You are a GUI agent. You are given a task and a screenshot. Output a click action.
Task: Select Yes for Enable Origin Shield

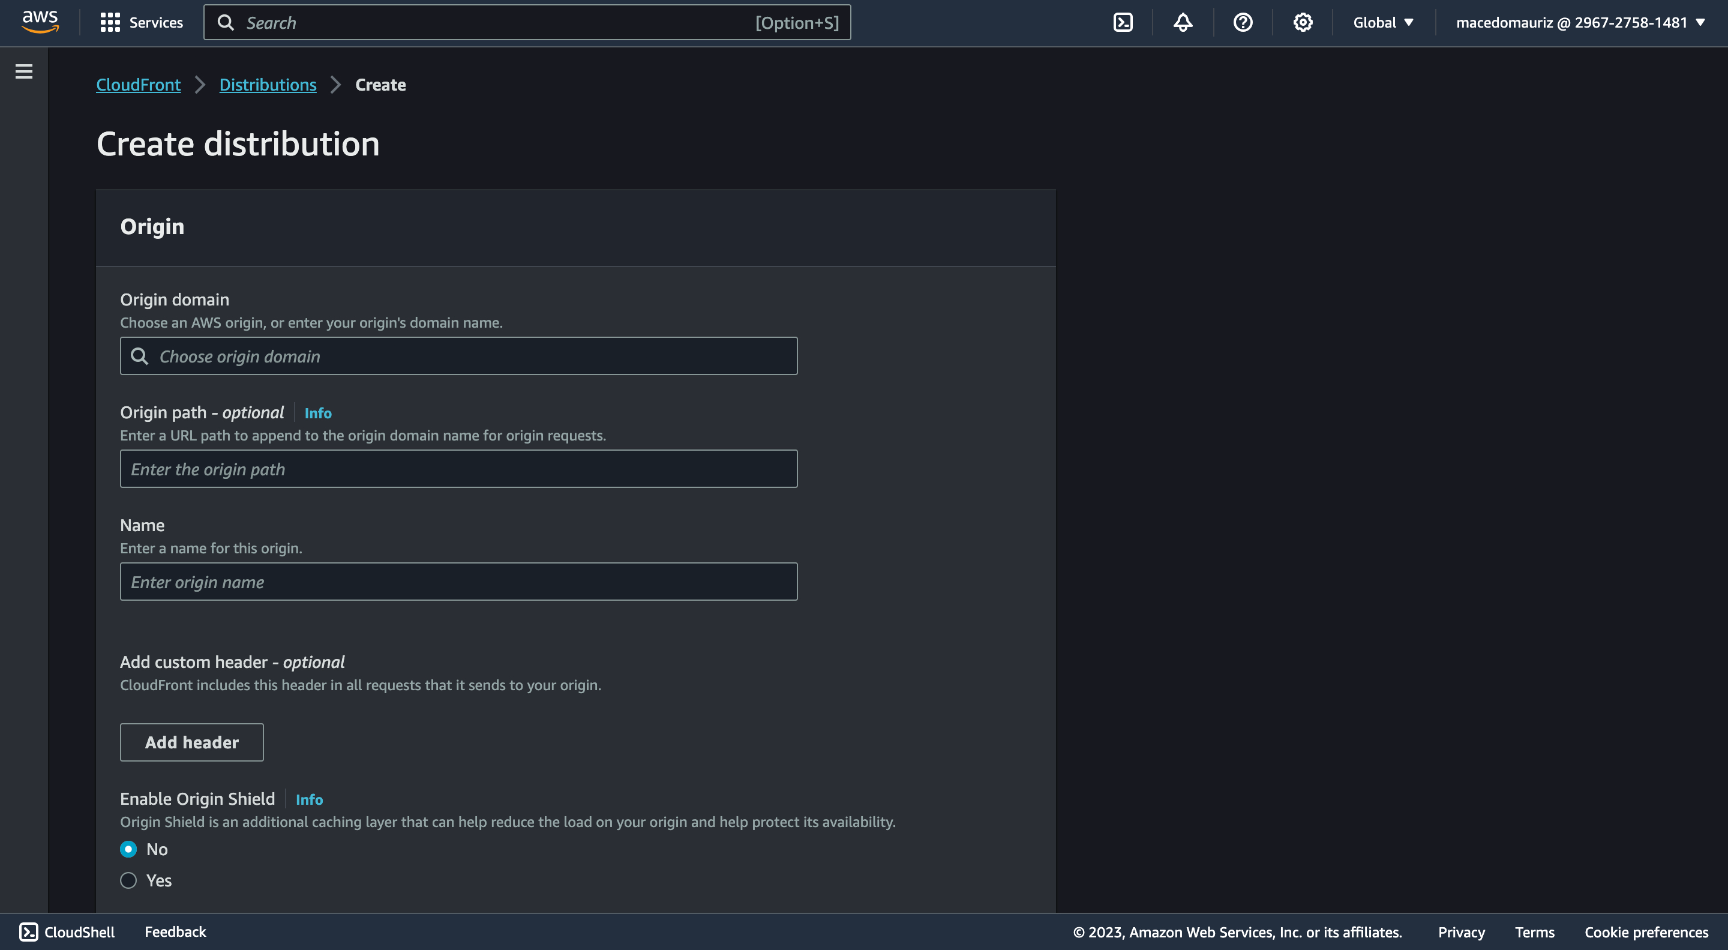tap(129, 881)
